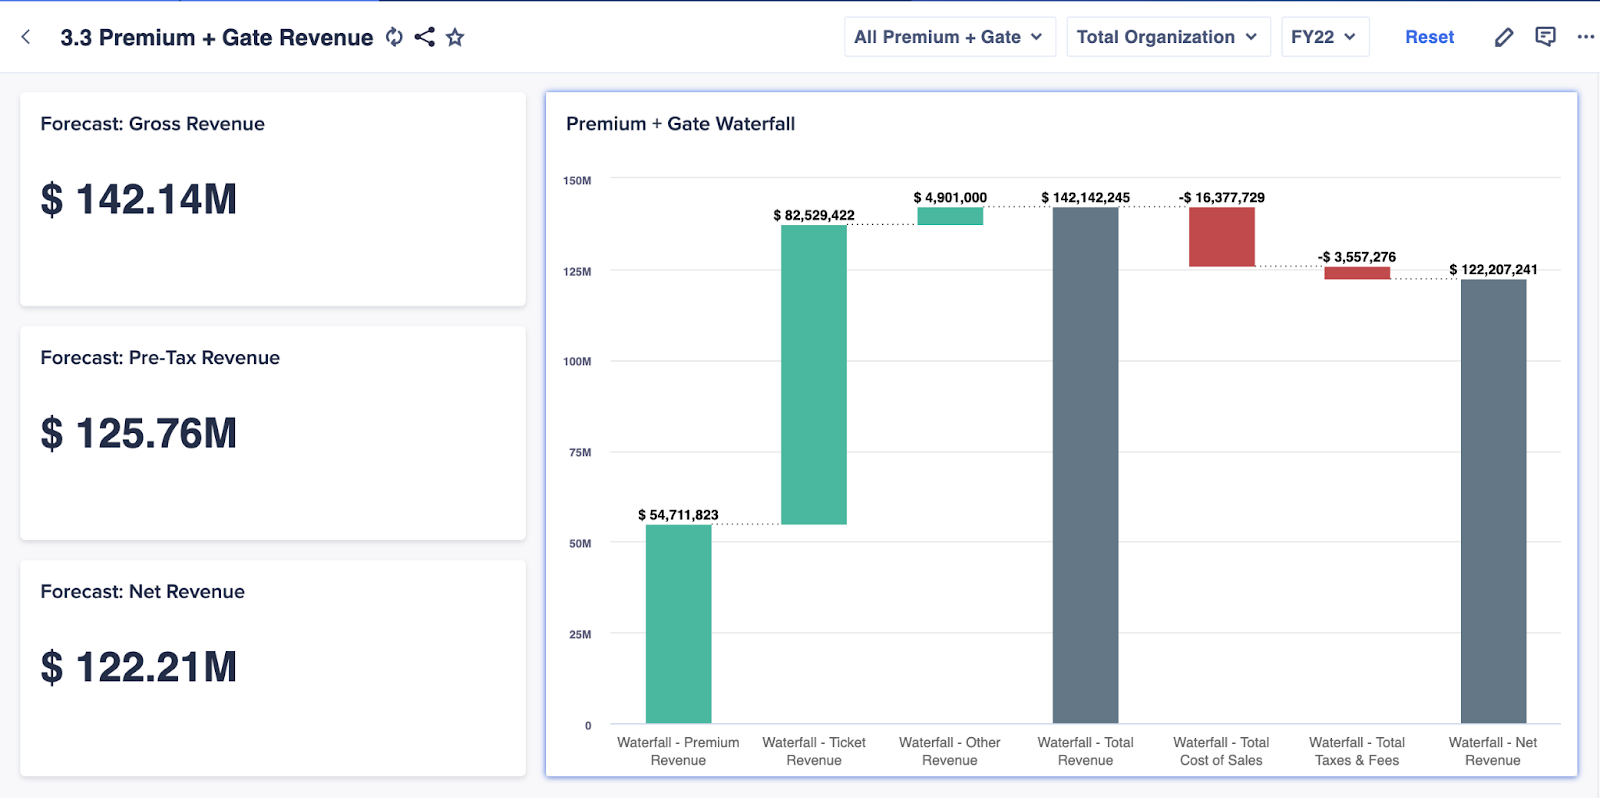
Task: Click the refresh sync icon beside title
Action: coord(394,37)
